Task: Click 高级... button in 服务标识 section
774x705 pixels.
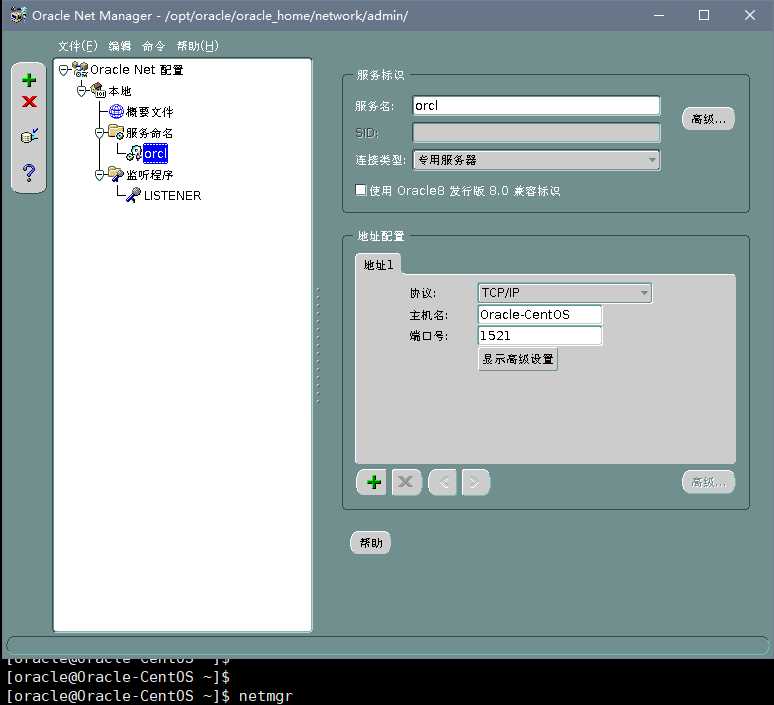Action: (708, 119)
